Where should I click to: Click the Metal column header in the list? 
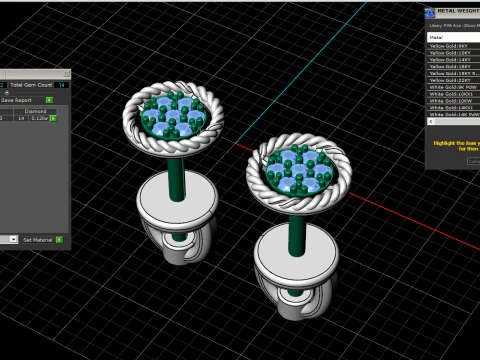click(453, 37)
